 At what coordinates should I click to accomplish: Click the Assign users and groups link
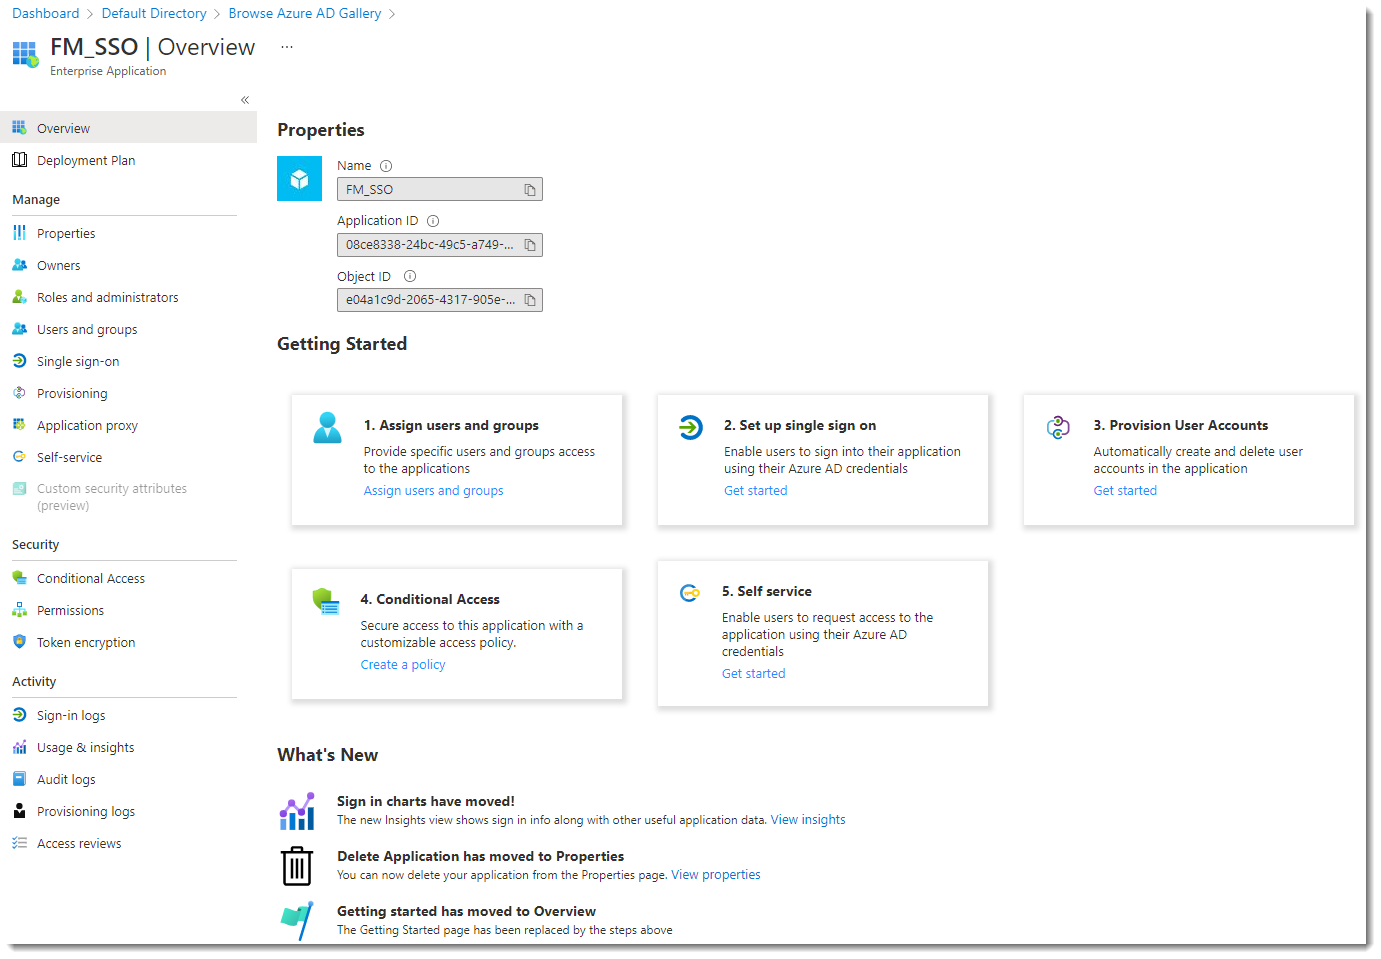[433, 491]
